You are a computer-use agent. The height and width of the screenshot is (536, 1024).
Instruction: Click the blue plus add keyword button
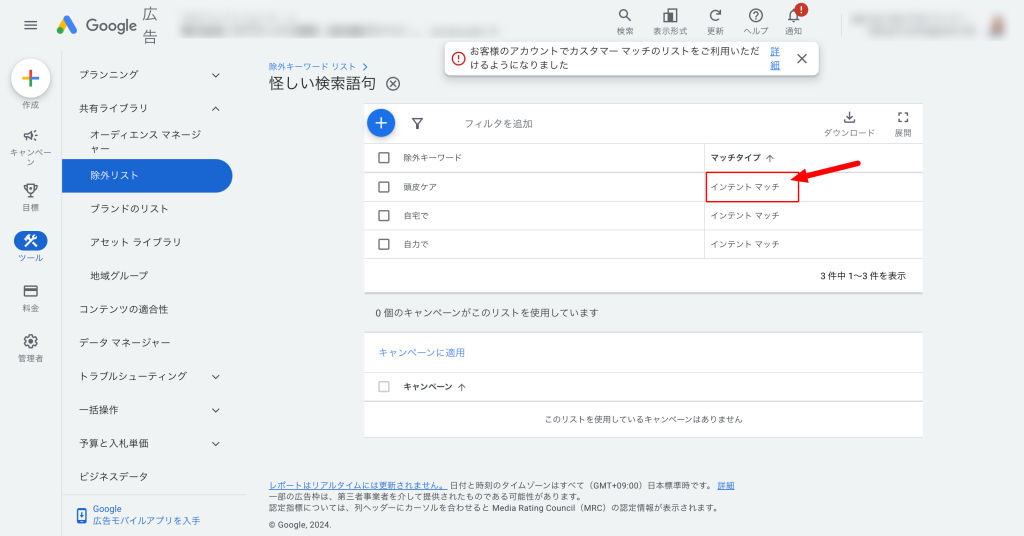coord(381,123)
